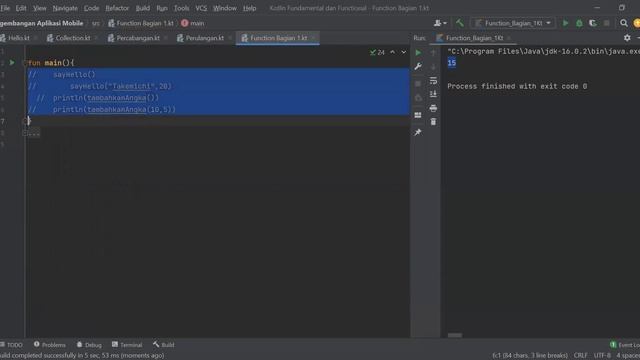
Task: Open the Refactor menu
Action: point(117,8)
